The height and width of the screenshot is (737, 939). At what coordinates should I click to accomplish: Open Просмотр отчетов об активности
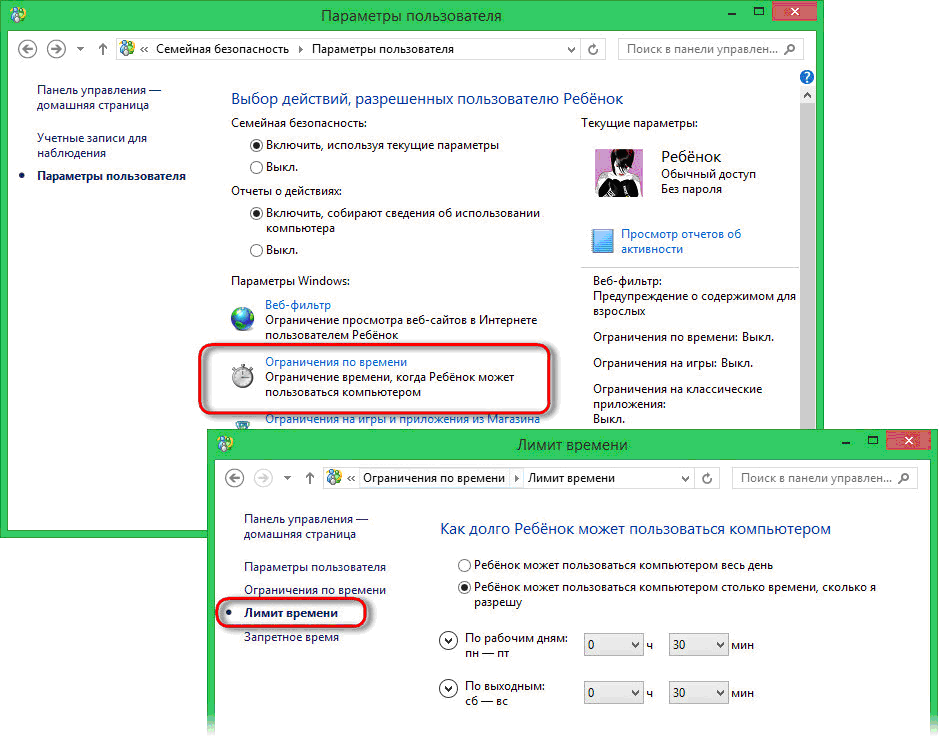pos(681,241)
